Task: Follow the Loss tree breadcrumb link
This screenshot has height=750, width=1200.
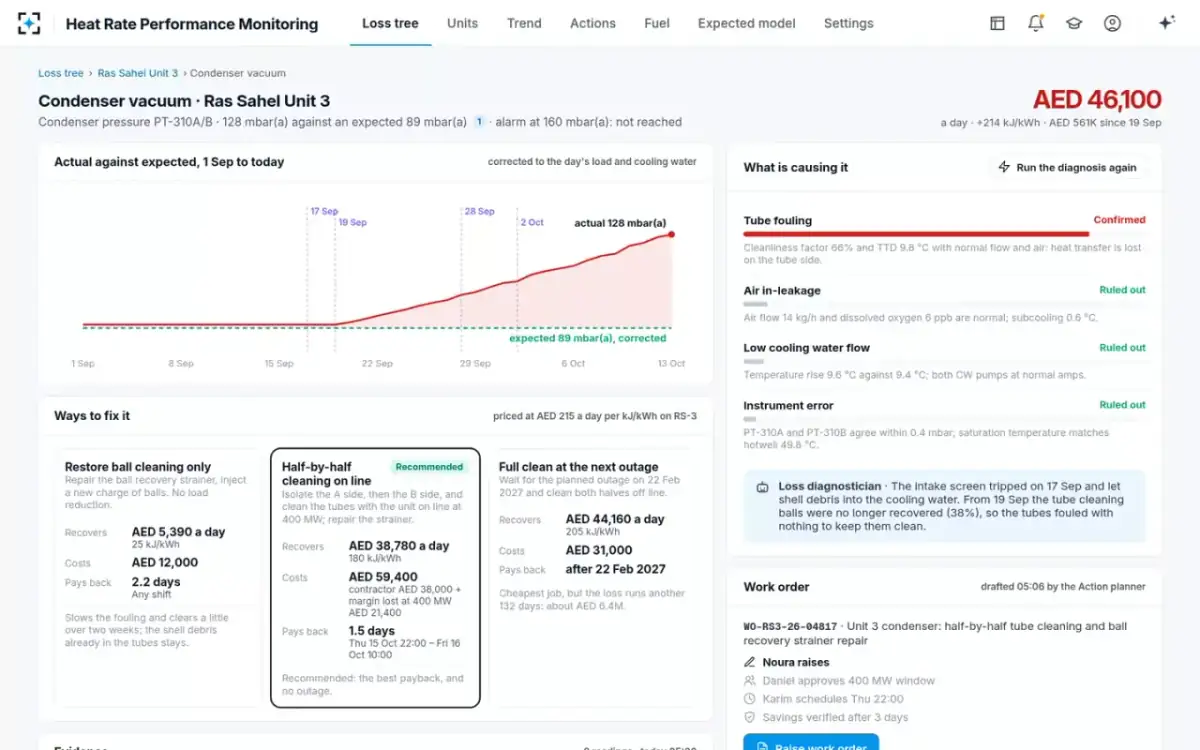Action: click(61, 73)
